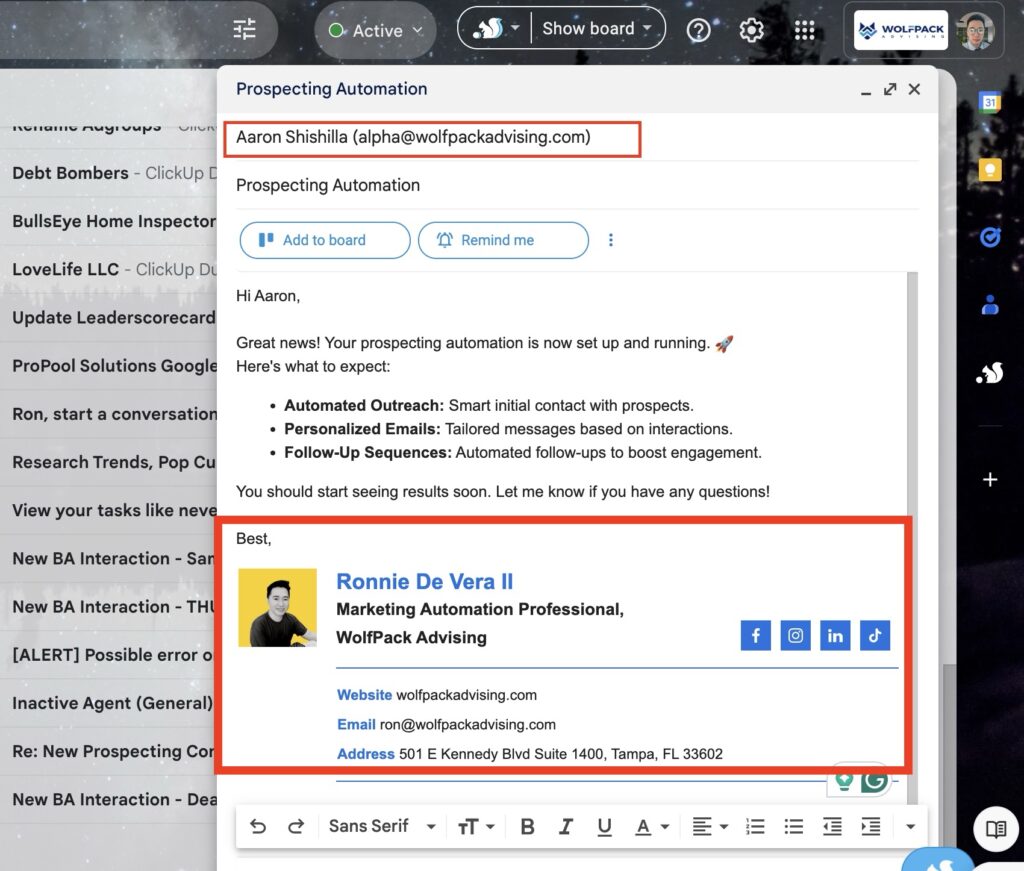Click the recipient field with Aaron Shishilla

[x=432, y=138]
